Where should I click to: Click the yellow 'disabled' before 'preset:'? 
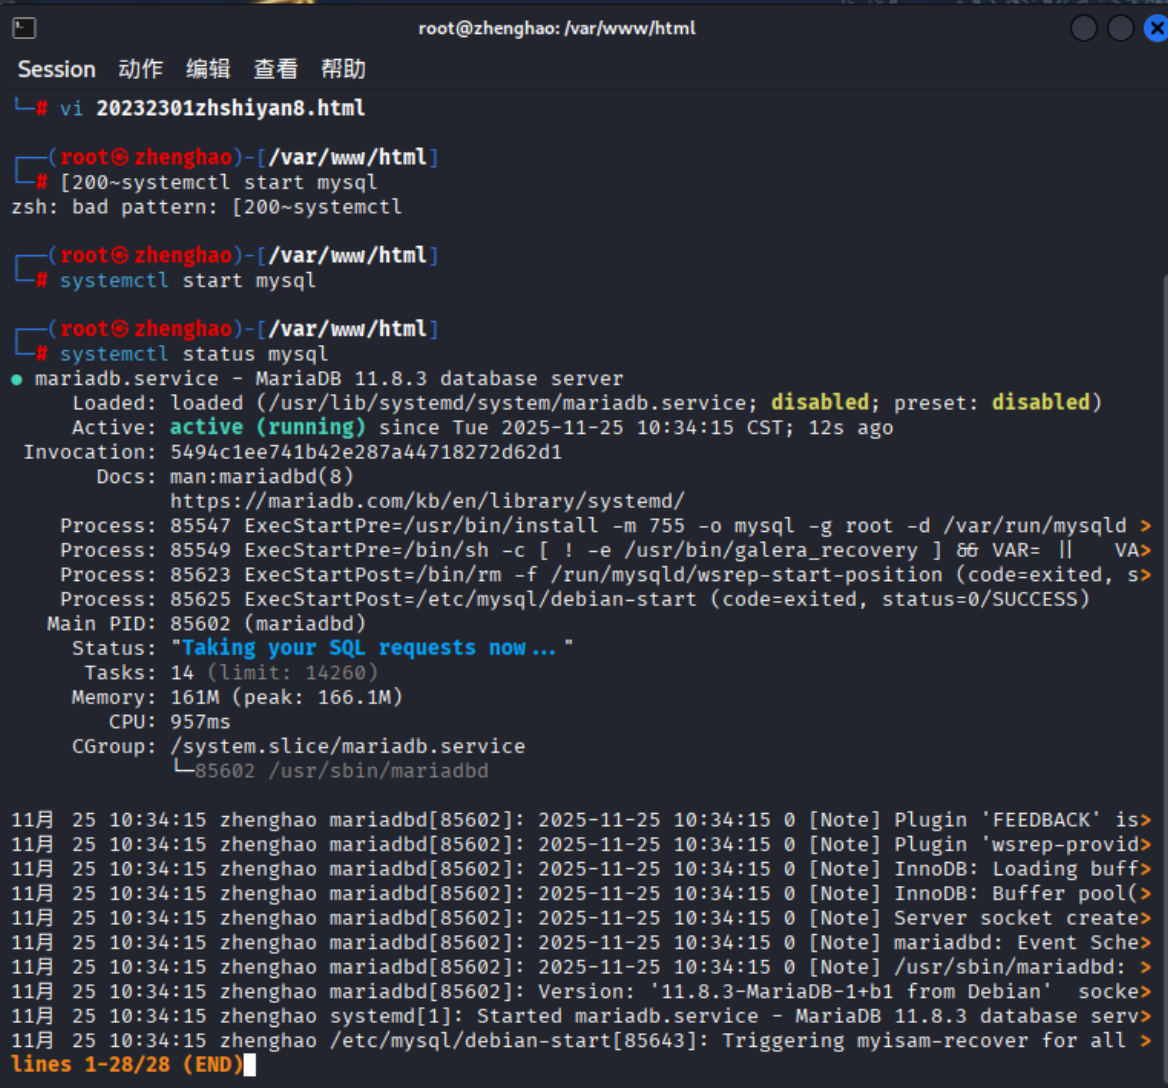click(x=819, y=403)
